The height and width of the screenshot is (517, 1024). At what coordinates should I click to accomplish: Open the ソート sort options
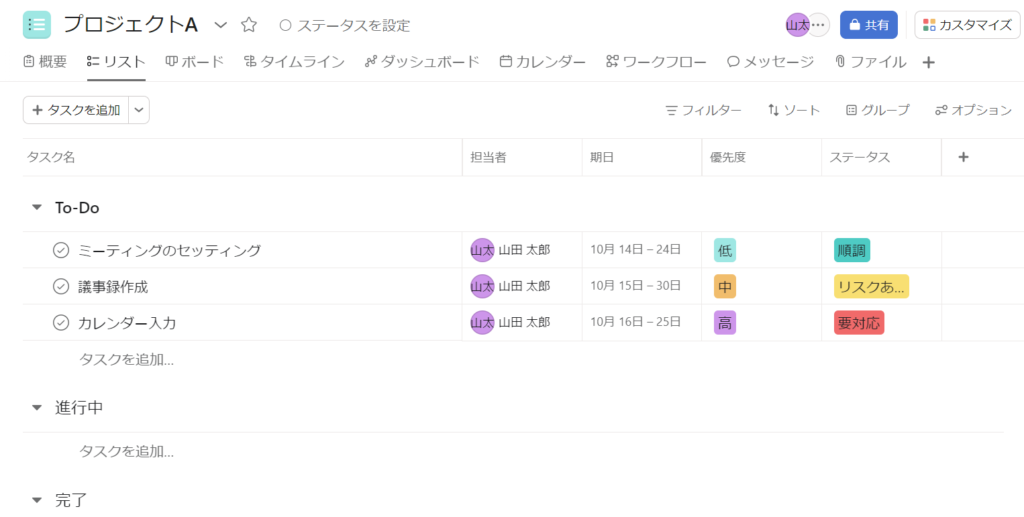click(x=794, y=110)
